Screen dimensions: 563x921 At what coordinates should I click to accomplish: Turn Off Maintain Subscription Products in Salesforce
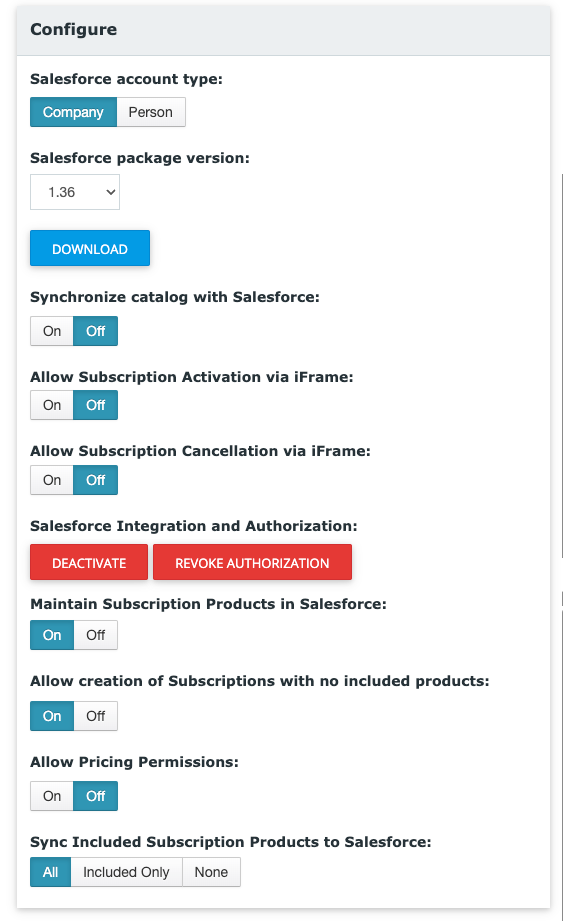coord(96,636)
